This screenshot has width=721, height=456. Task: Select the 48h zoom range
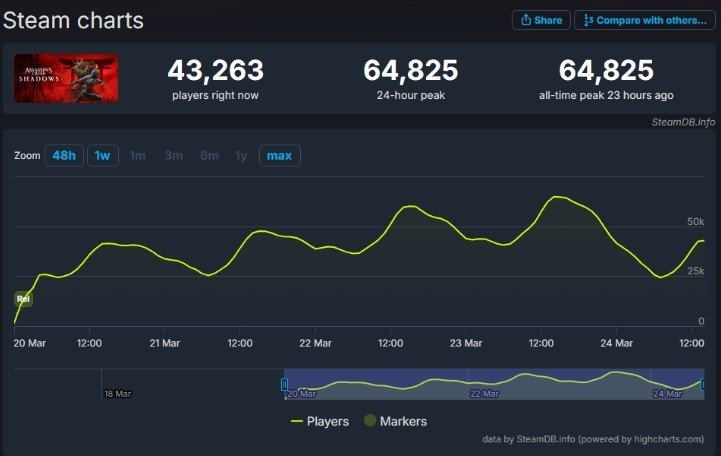64,155
